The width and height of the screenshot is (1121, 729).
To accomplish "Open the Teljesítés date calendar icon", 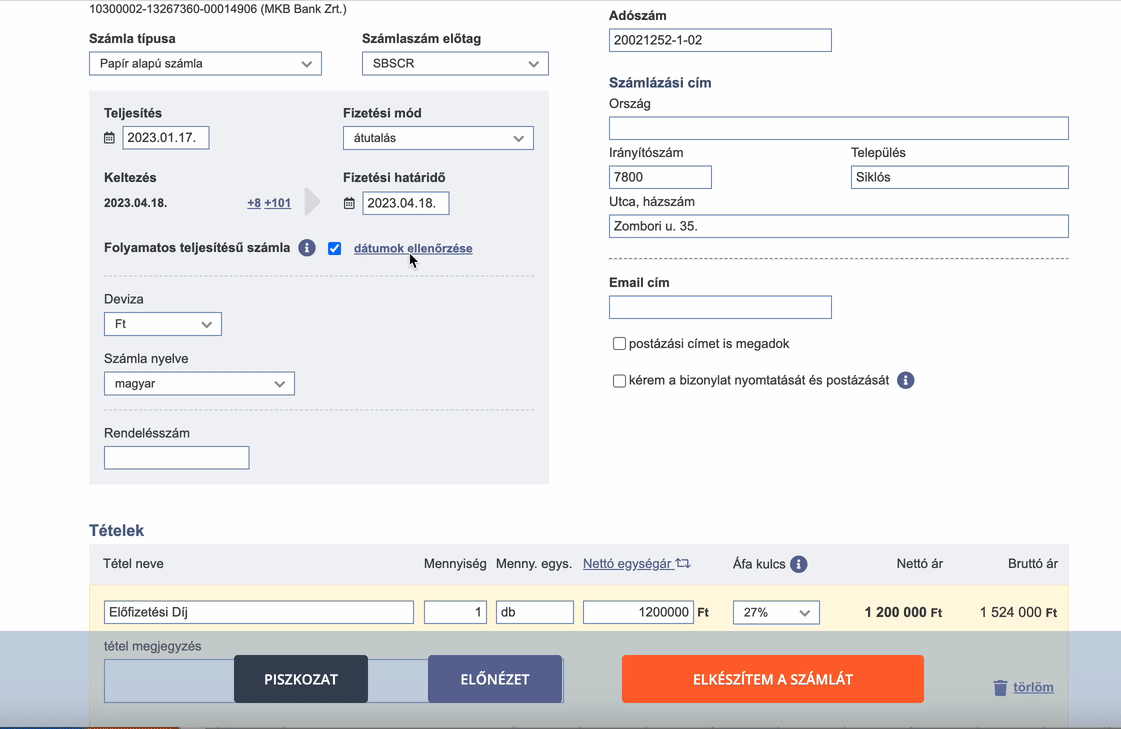I will pos(109,138).
